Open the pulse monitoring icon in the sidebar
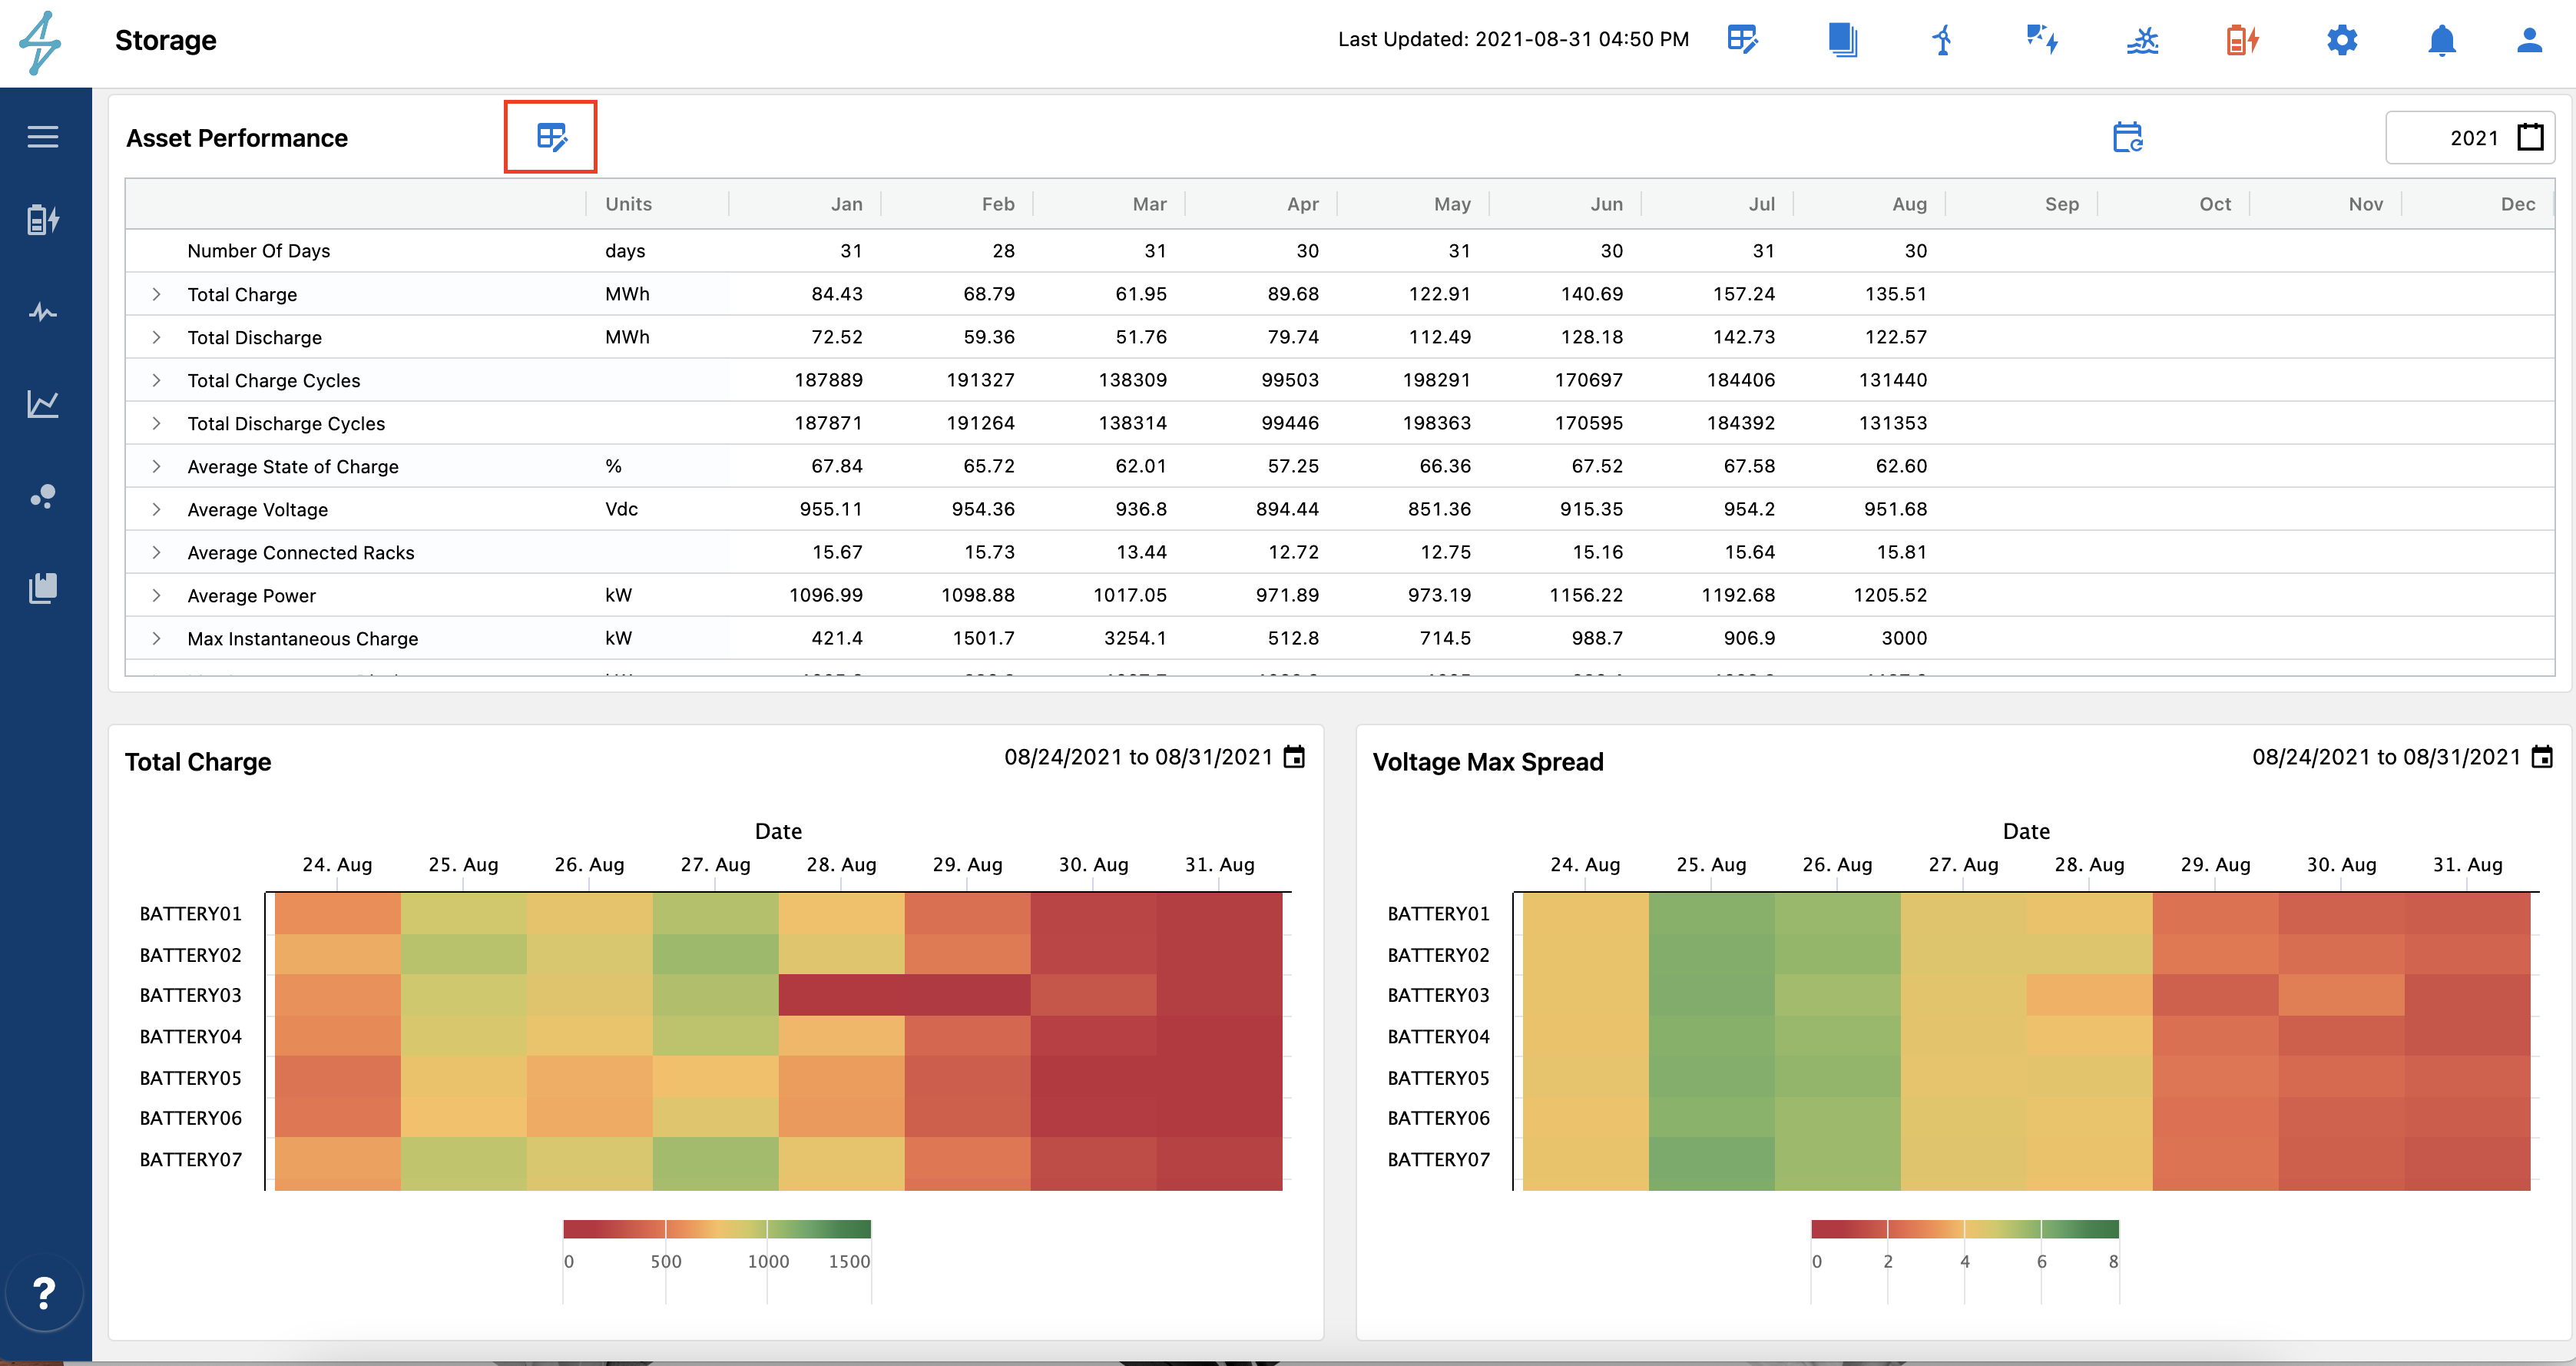 coord(43,312)
